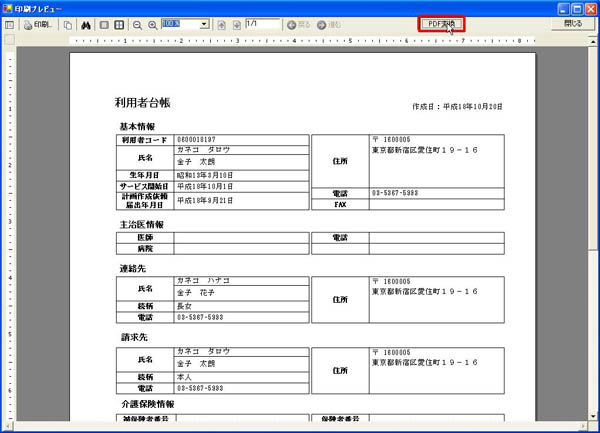The width and height of the screenshot is (600, 433).
Task: Click the horizontal scrollbar track at bottom
Action: (x=297, y=425)
